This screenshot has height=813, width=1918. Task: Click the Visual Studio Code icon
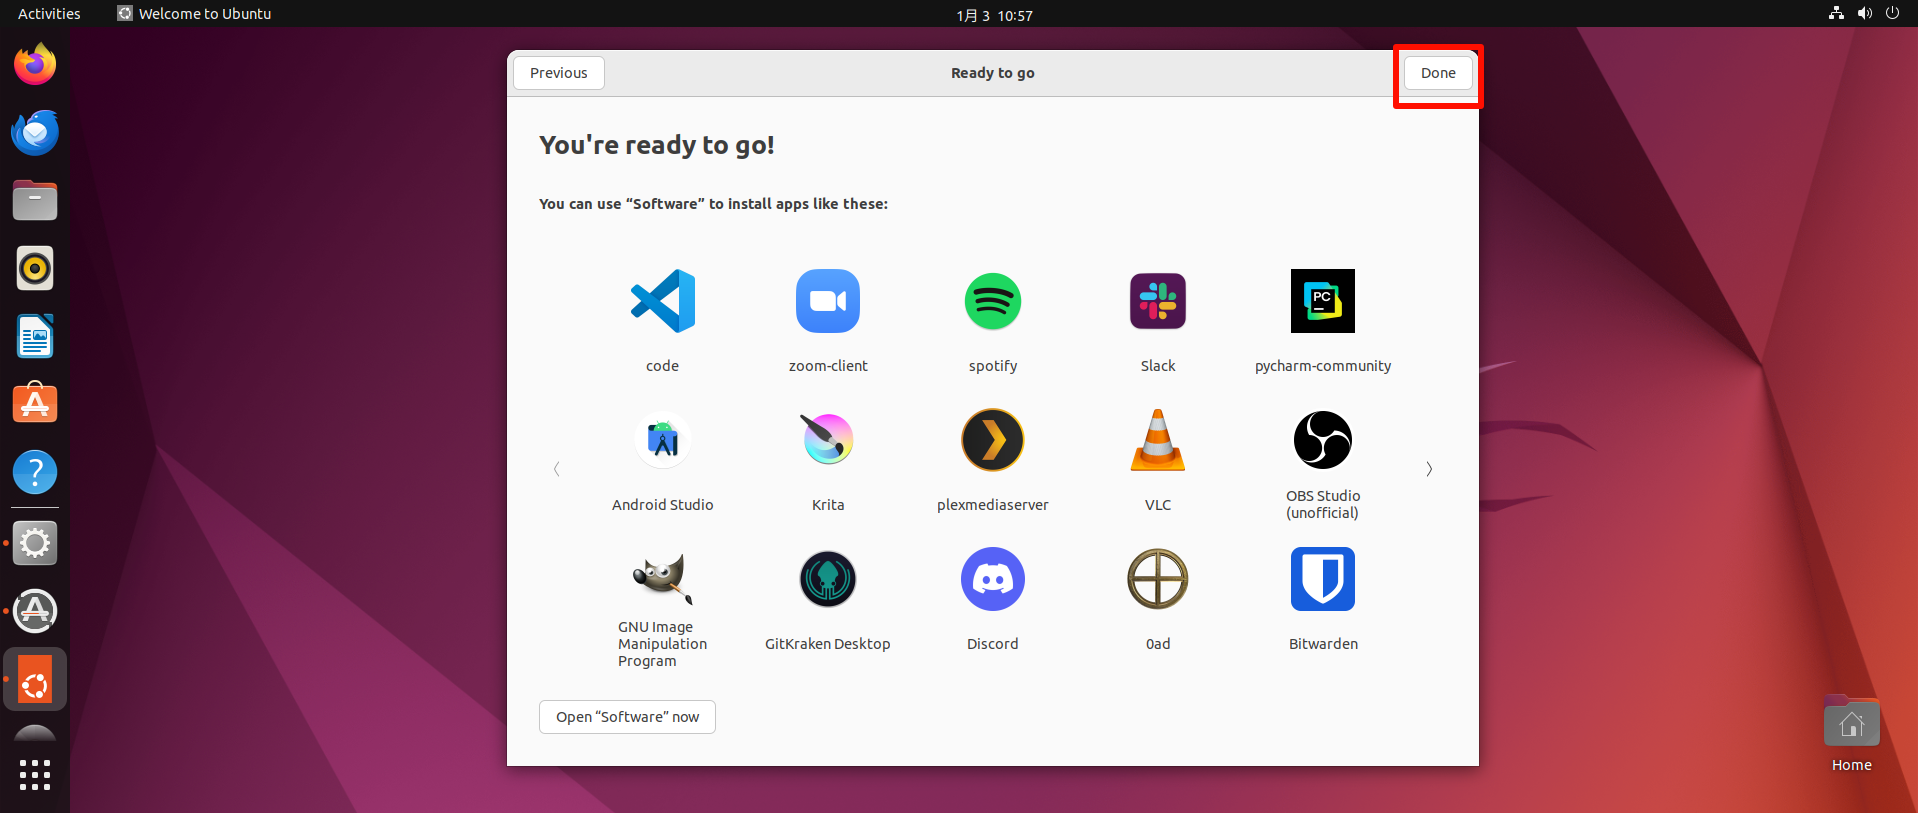[662, 301]
